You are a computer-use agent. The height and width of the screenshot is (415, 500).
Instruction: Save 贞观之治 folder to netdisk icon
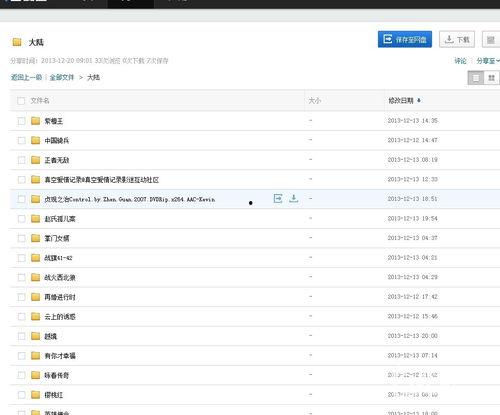(x=278, y=199)
